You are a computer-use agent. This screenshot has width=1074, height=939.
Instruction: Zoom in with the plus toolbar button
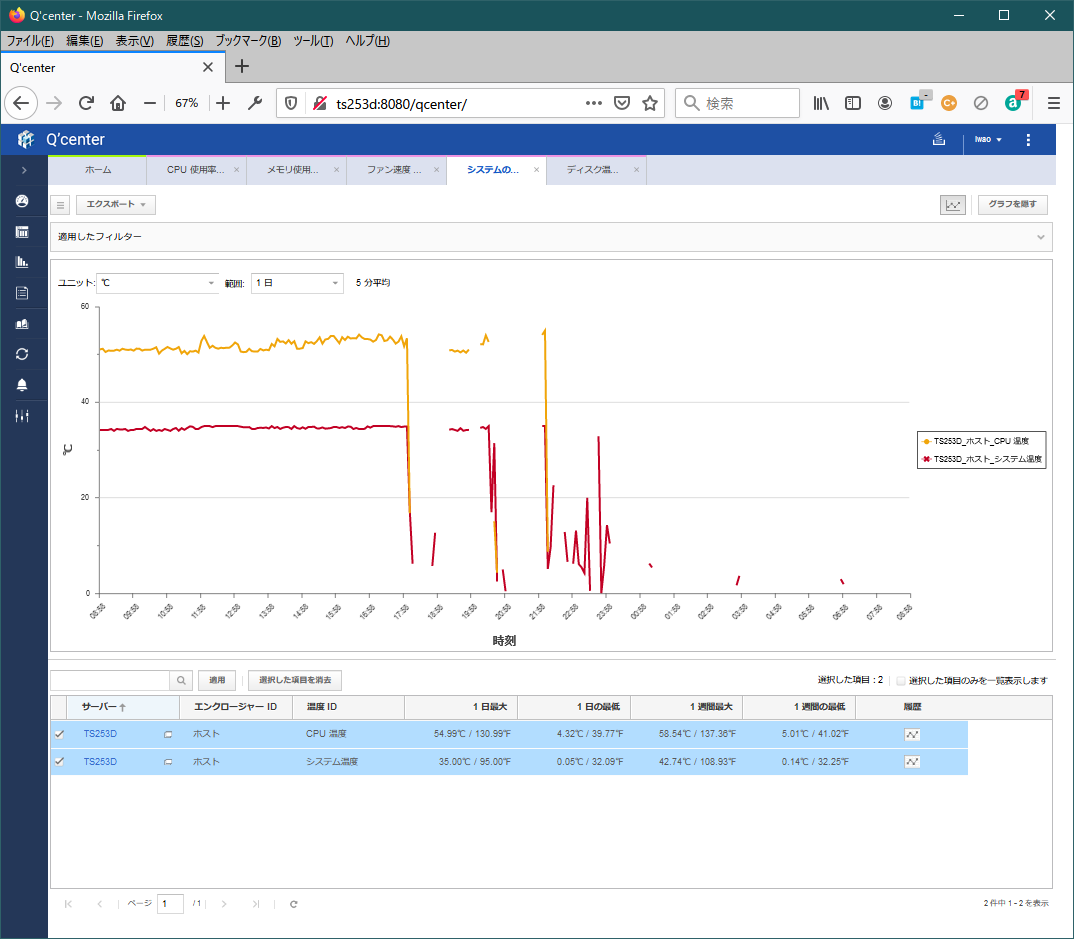pyautogui.click(x=223, y=103)
